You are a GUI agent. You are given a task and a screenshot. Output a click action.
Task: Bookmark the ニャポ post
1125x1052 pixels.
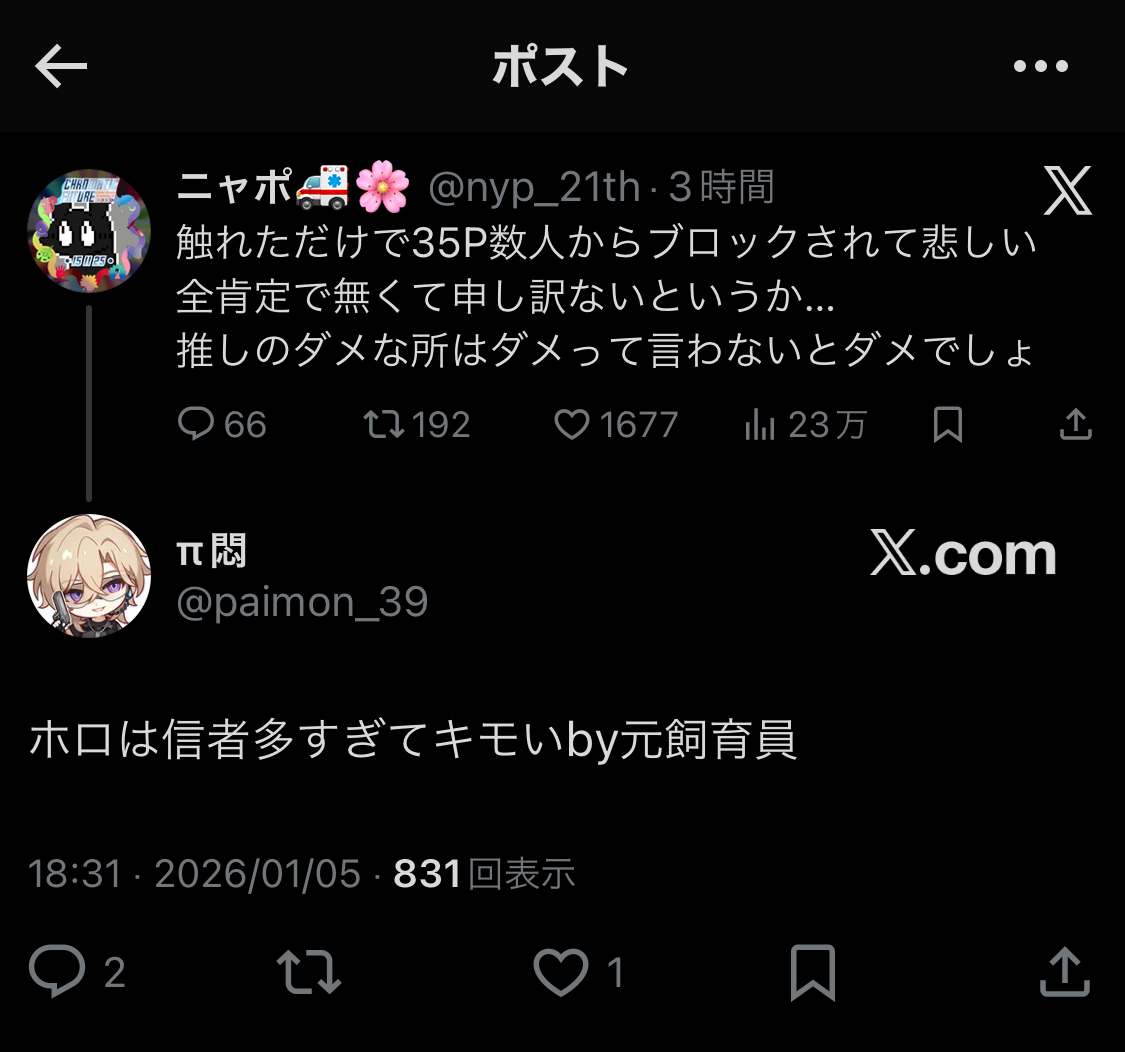947,424
